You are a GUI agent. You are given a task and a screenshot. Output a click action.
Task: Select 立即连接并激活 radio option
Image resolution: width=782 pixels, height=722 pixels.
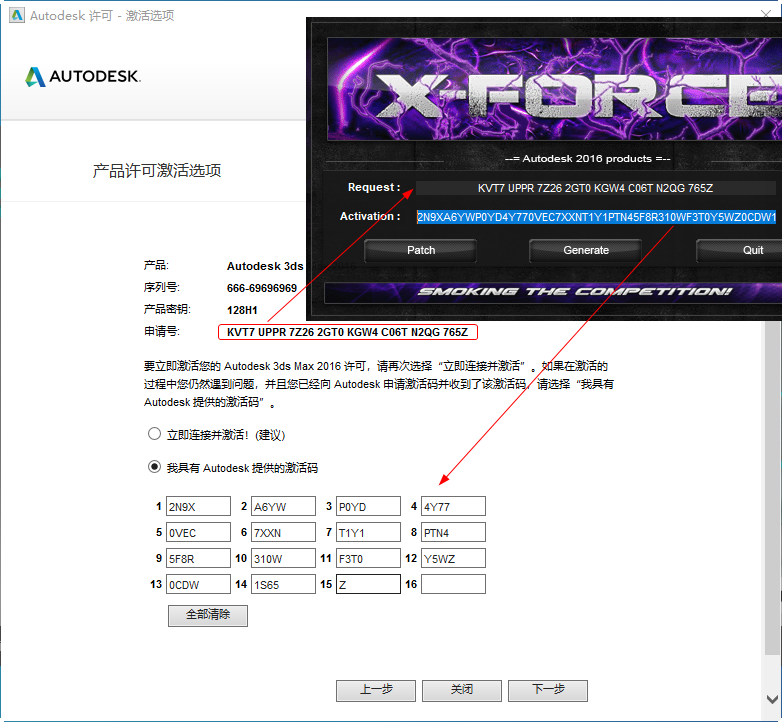pos(154,434)
